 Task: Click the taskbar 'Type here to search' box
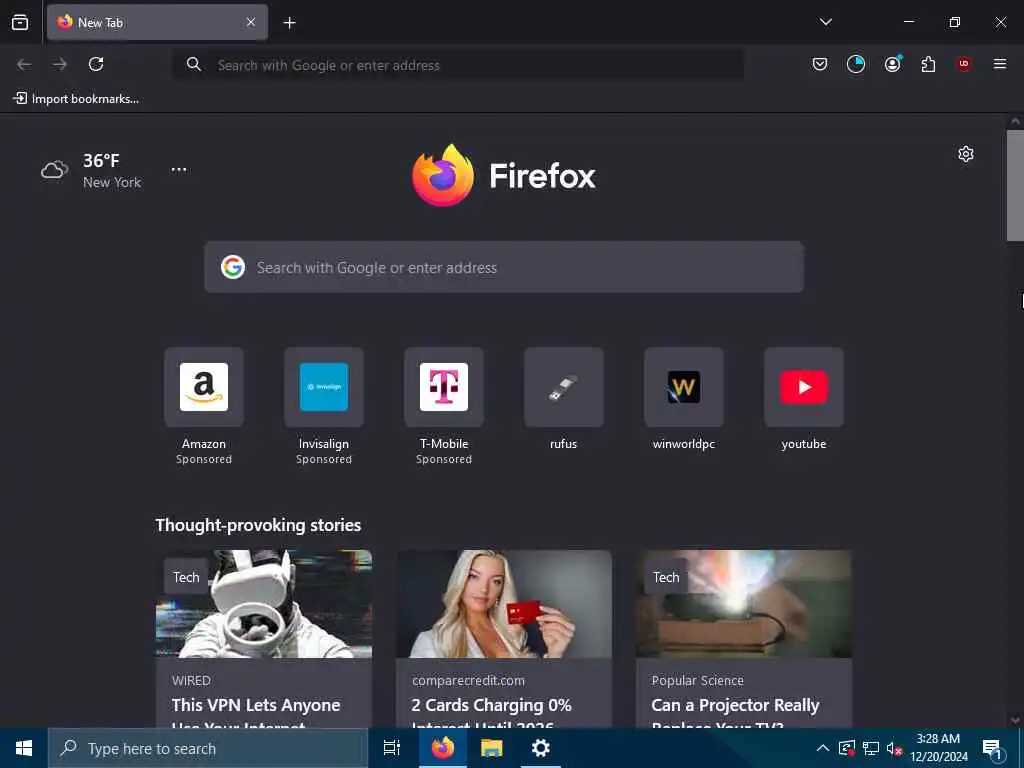(x=208, y=748)
